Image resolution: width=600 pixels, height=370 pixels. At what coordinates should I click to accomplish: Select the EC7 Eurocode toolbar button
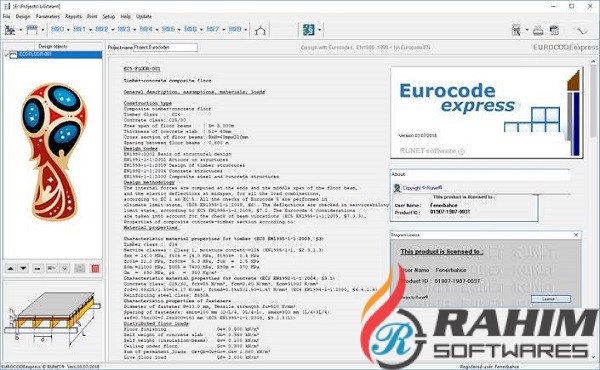213,29
